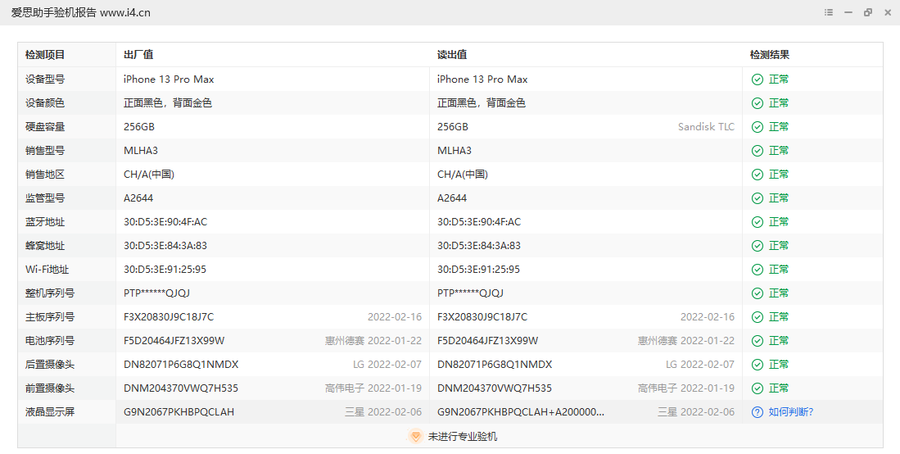Viewport: 900px width, 454px height.
Task: Click read LCD maker 三星 2022-02-06
Action: coord(696,412)
